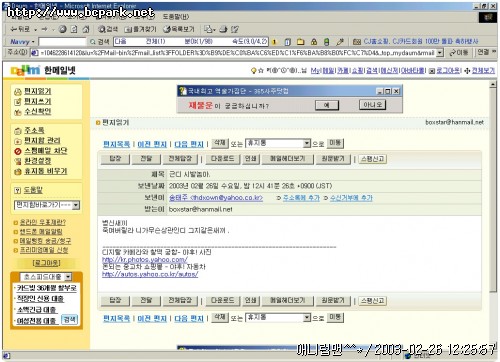Open the upper 이전 편지 link

click(152, 144)
